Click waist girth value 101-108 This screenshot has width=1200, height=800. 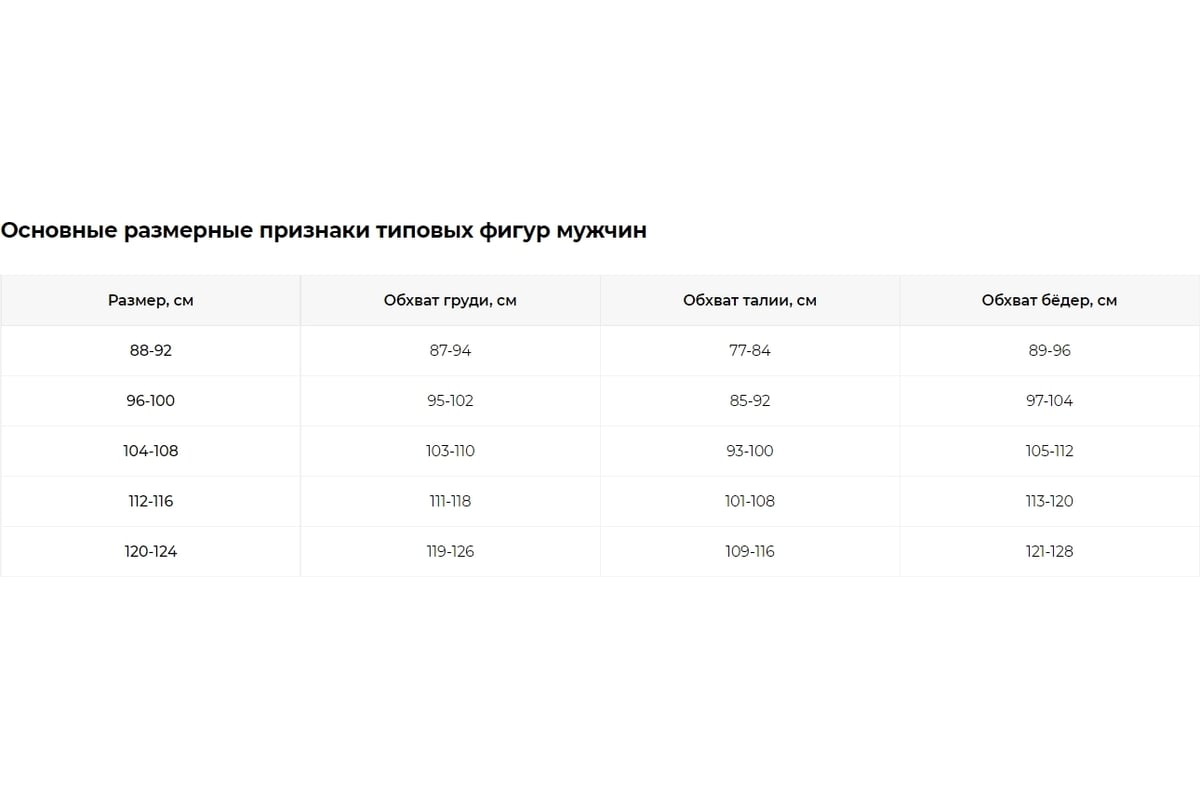coord(750,501)
